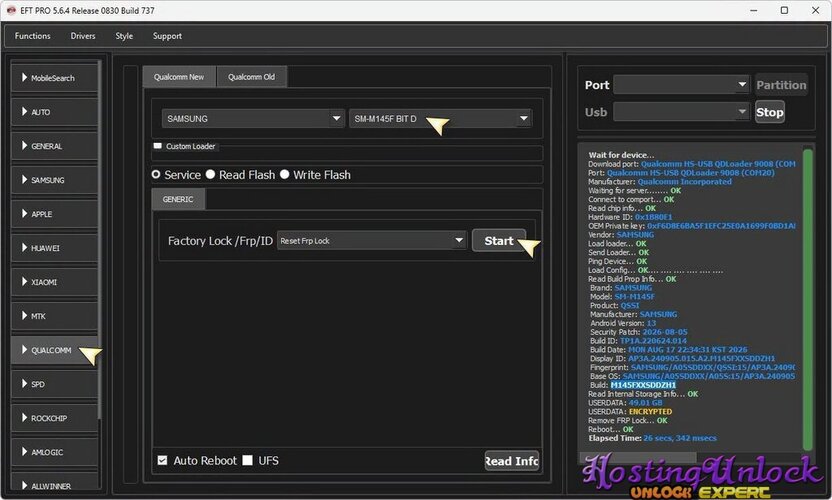Open the Functions menu
Screen dimensions: 832x500
click(32, 36)
